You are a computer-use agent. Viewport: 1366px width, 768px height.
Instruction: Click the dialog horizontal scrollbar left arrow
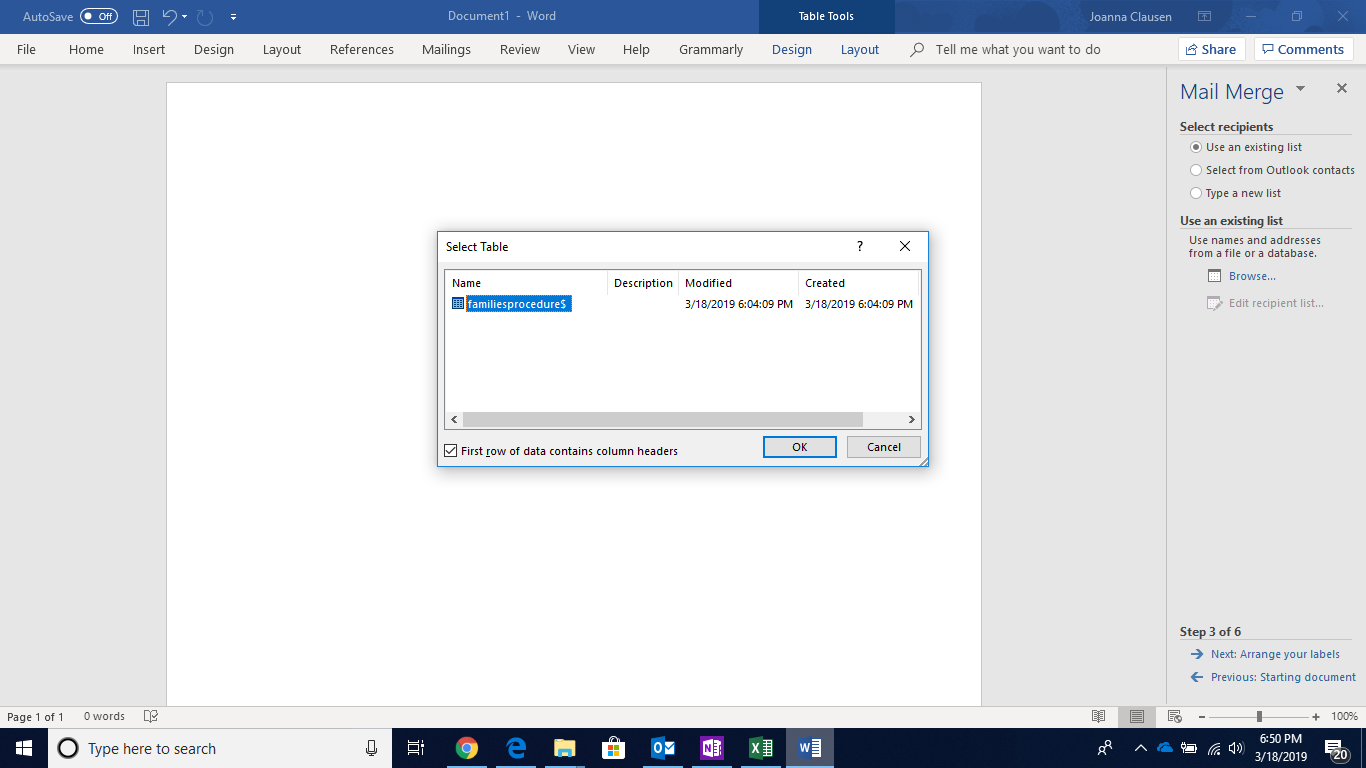click(x=454, y=420)
